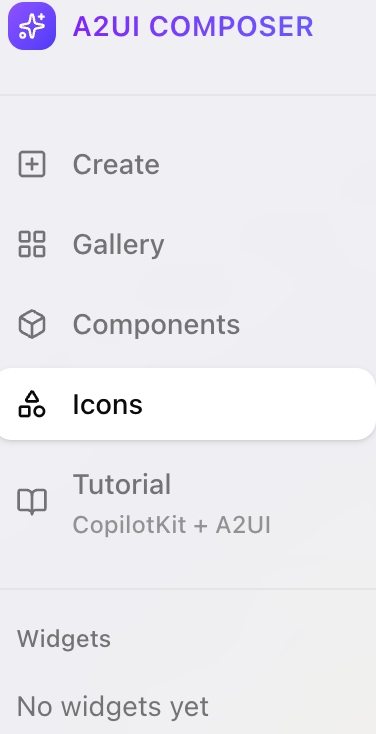Open the Create page from sidebar label
This screenshot has width=376, height=734.
click(116, 164)
